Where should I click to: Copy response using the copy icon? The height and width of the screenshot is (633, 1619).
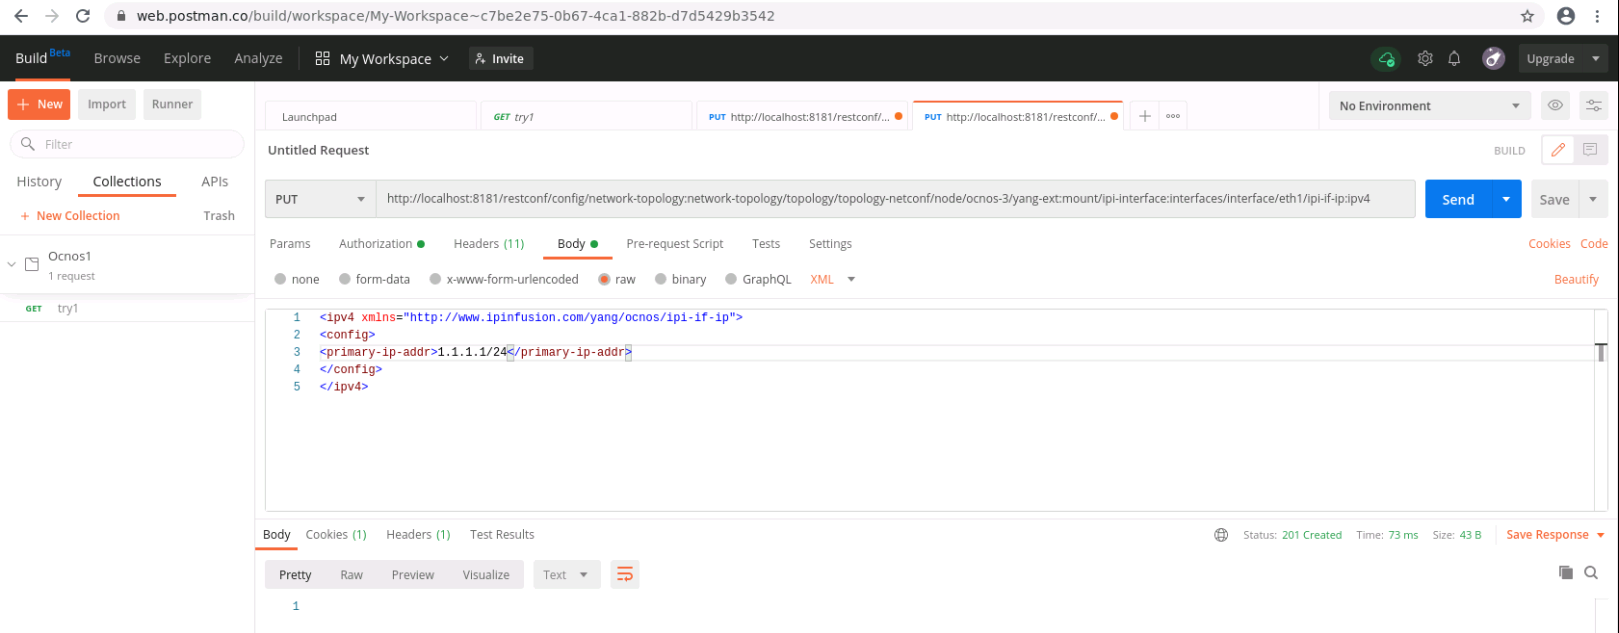1565,573
